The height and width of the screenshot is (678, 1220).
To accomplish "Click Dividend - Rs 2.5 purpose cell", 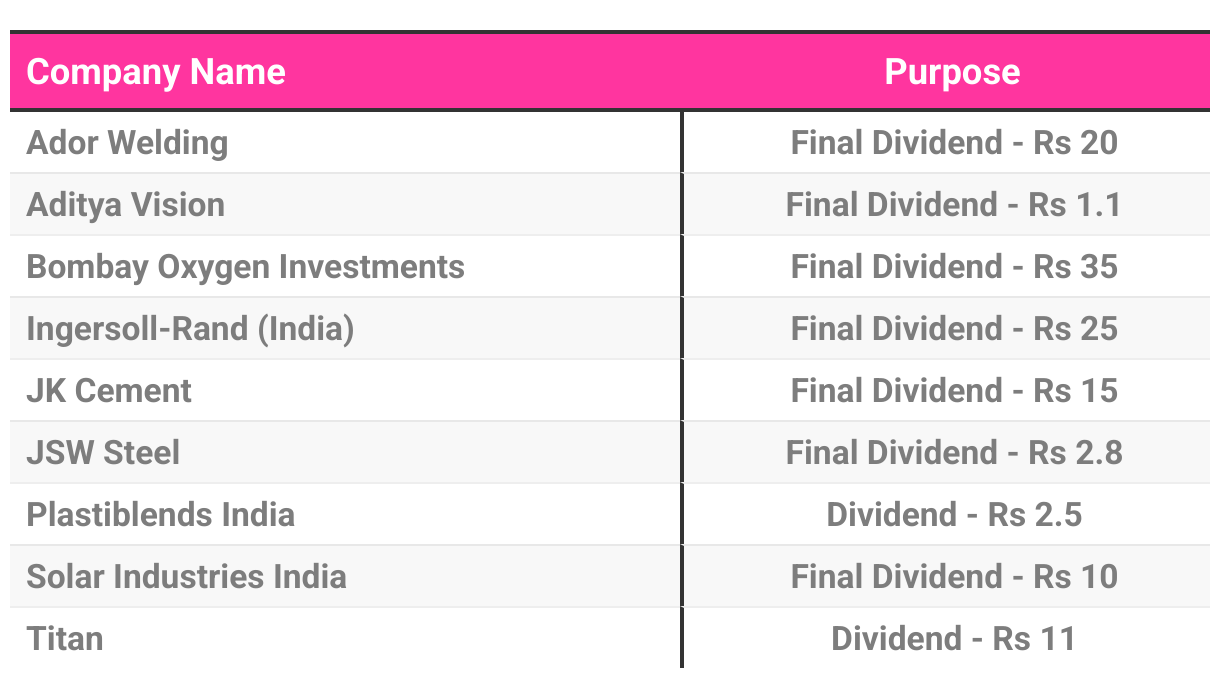I will click(954, 515).
